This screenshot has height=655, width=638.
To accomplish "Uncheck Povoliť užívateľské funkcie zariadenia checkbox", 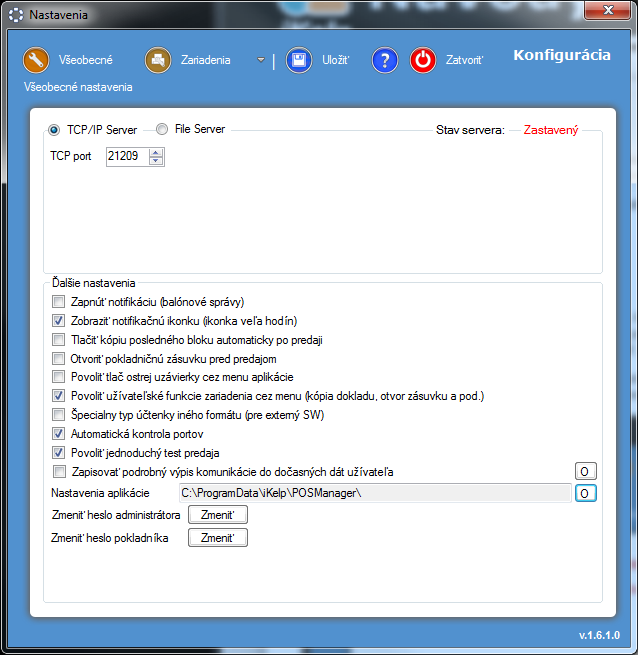I will (x=58, y=395).
